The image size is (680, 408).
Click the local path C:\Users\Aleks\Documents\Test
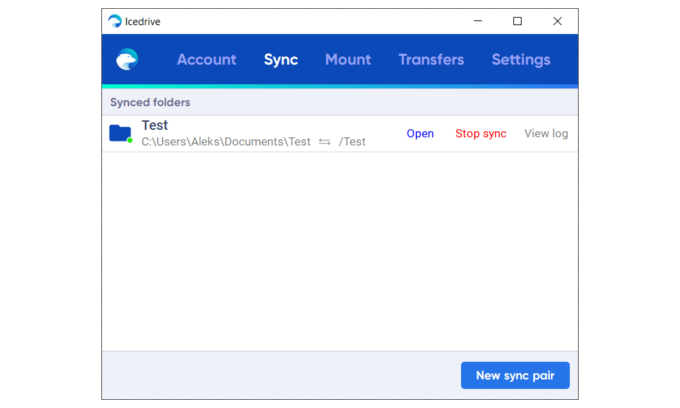(x=226, y=142)
